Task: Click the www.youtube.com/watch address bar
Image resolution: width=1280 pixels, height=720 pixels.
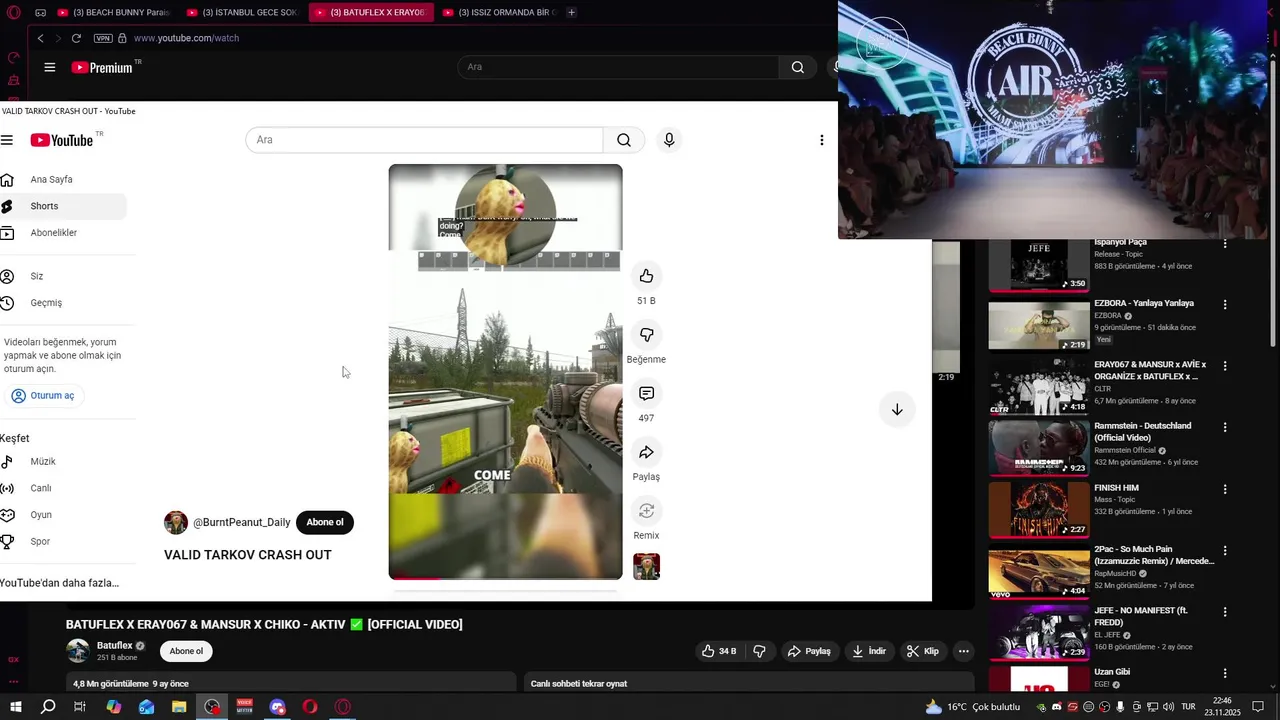Action: coord(186,38)
